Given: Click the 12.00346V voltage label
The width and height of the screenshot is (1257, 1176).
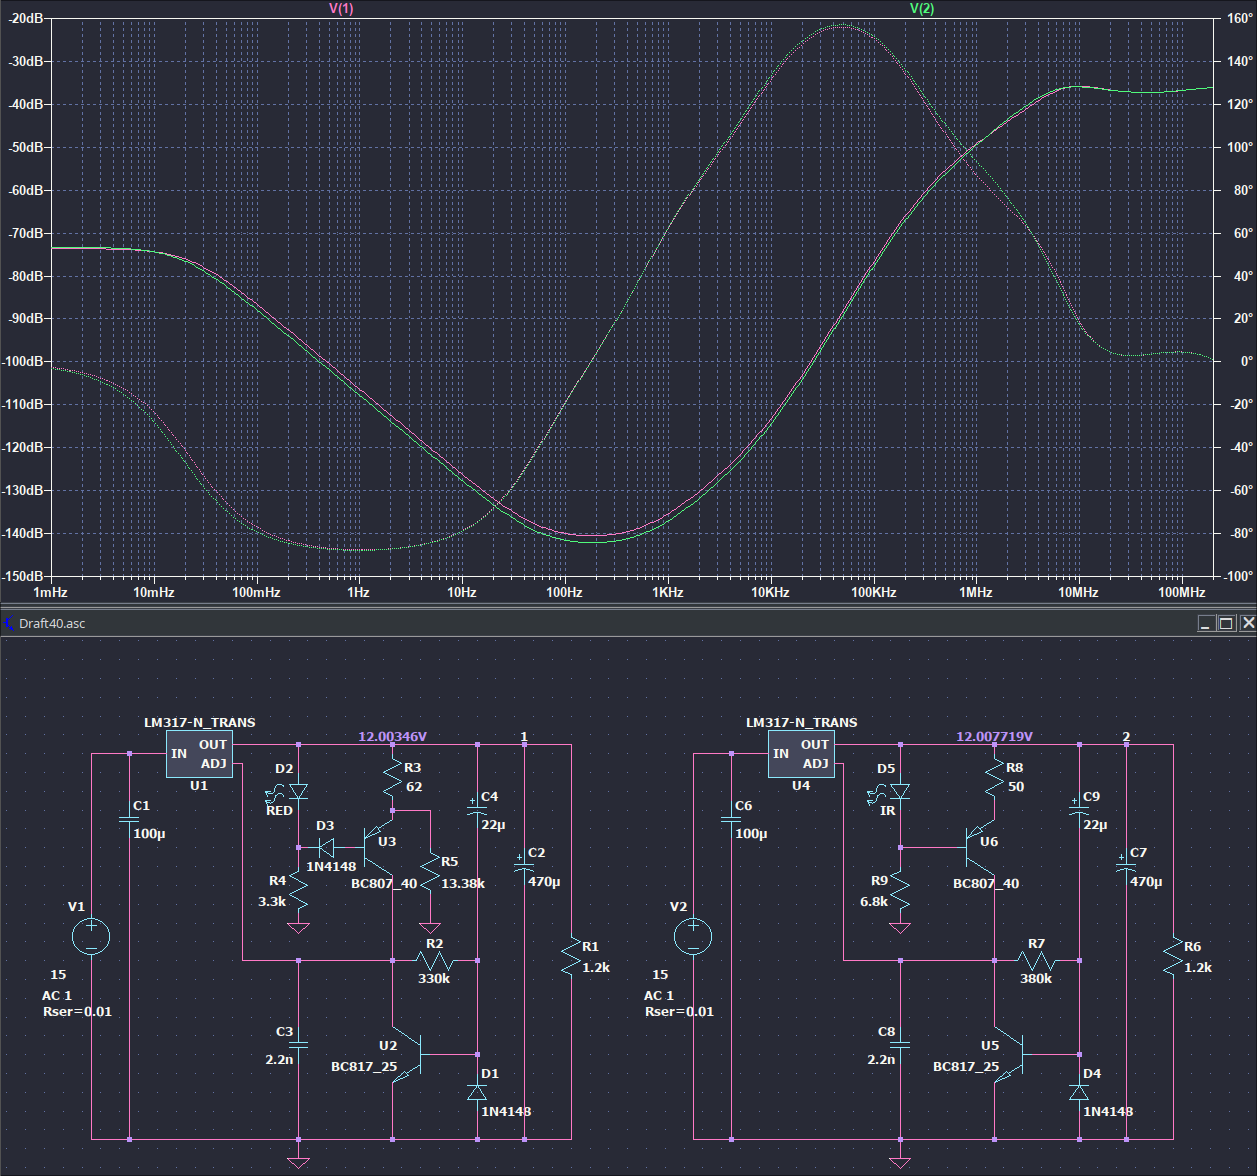Looking at the screenshot, I should click(x=393, y=737).
